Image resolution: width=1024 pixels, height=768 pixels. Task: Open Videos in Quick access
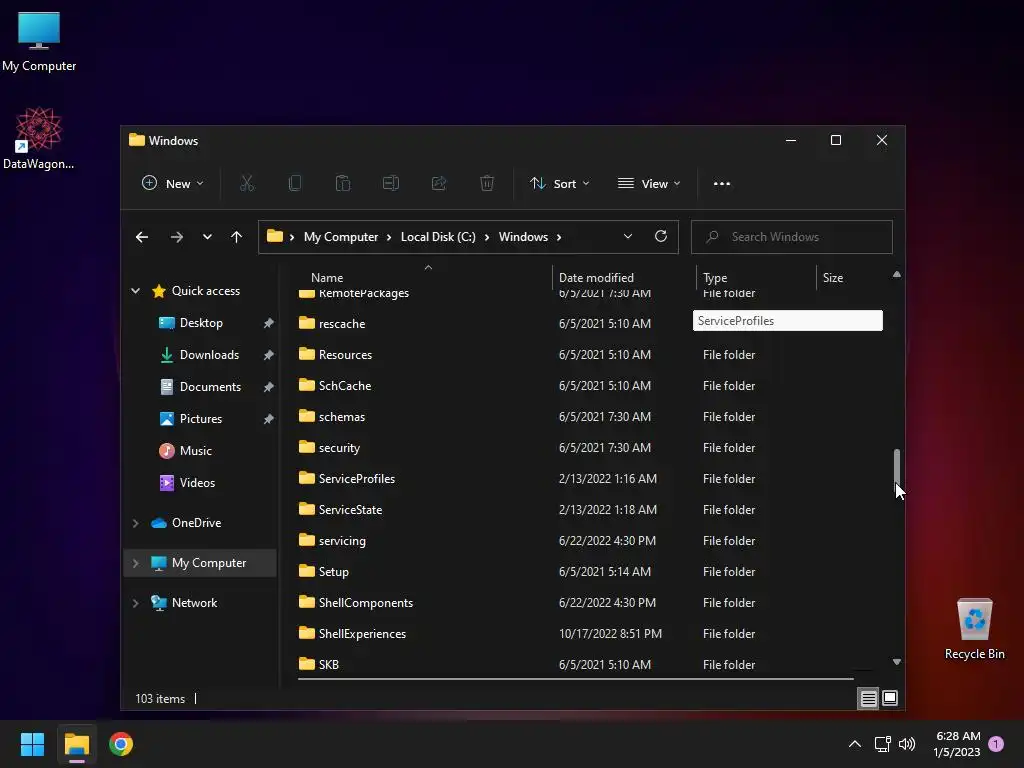tap(197, 483)
